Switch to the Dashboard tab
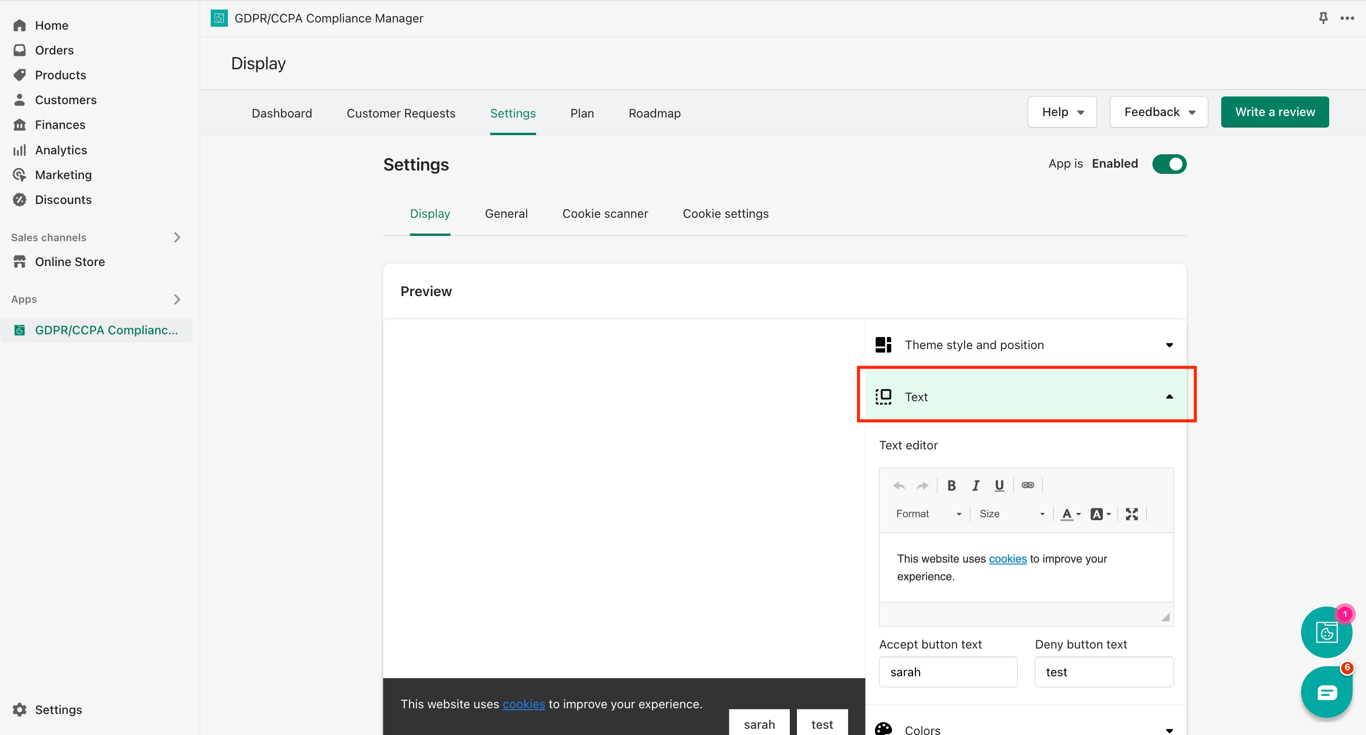This screenshot has height=735, width=1366. 282,113
